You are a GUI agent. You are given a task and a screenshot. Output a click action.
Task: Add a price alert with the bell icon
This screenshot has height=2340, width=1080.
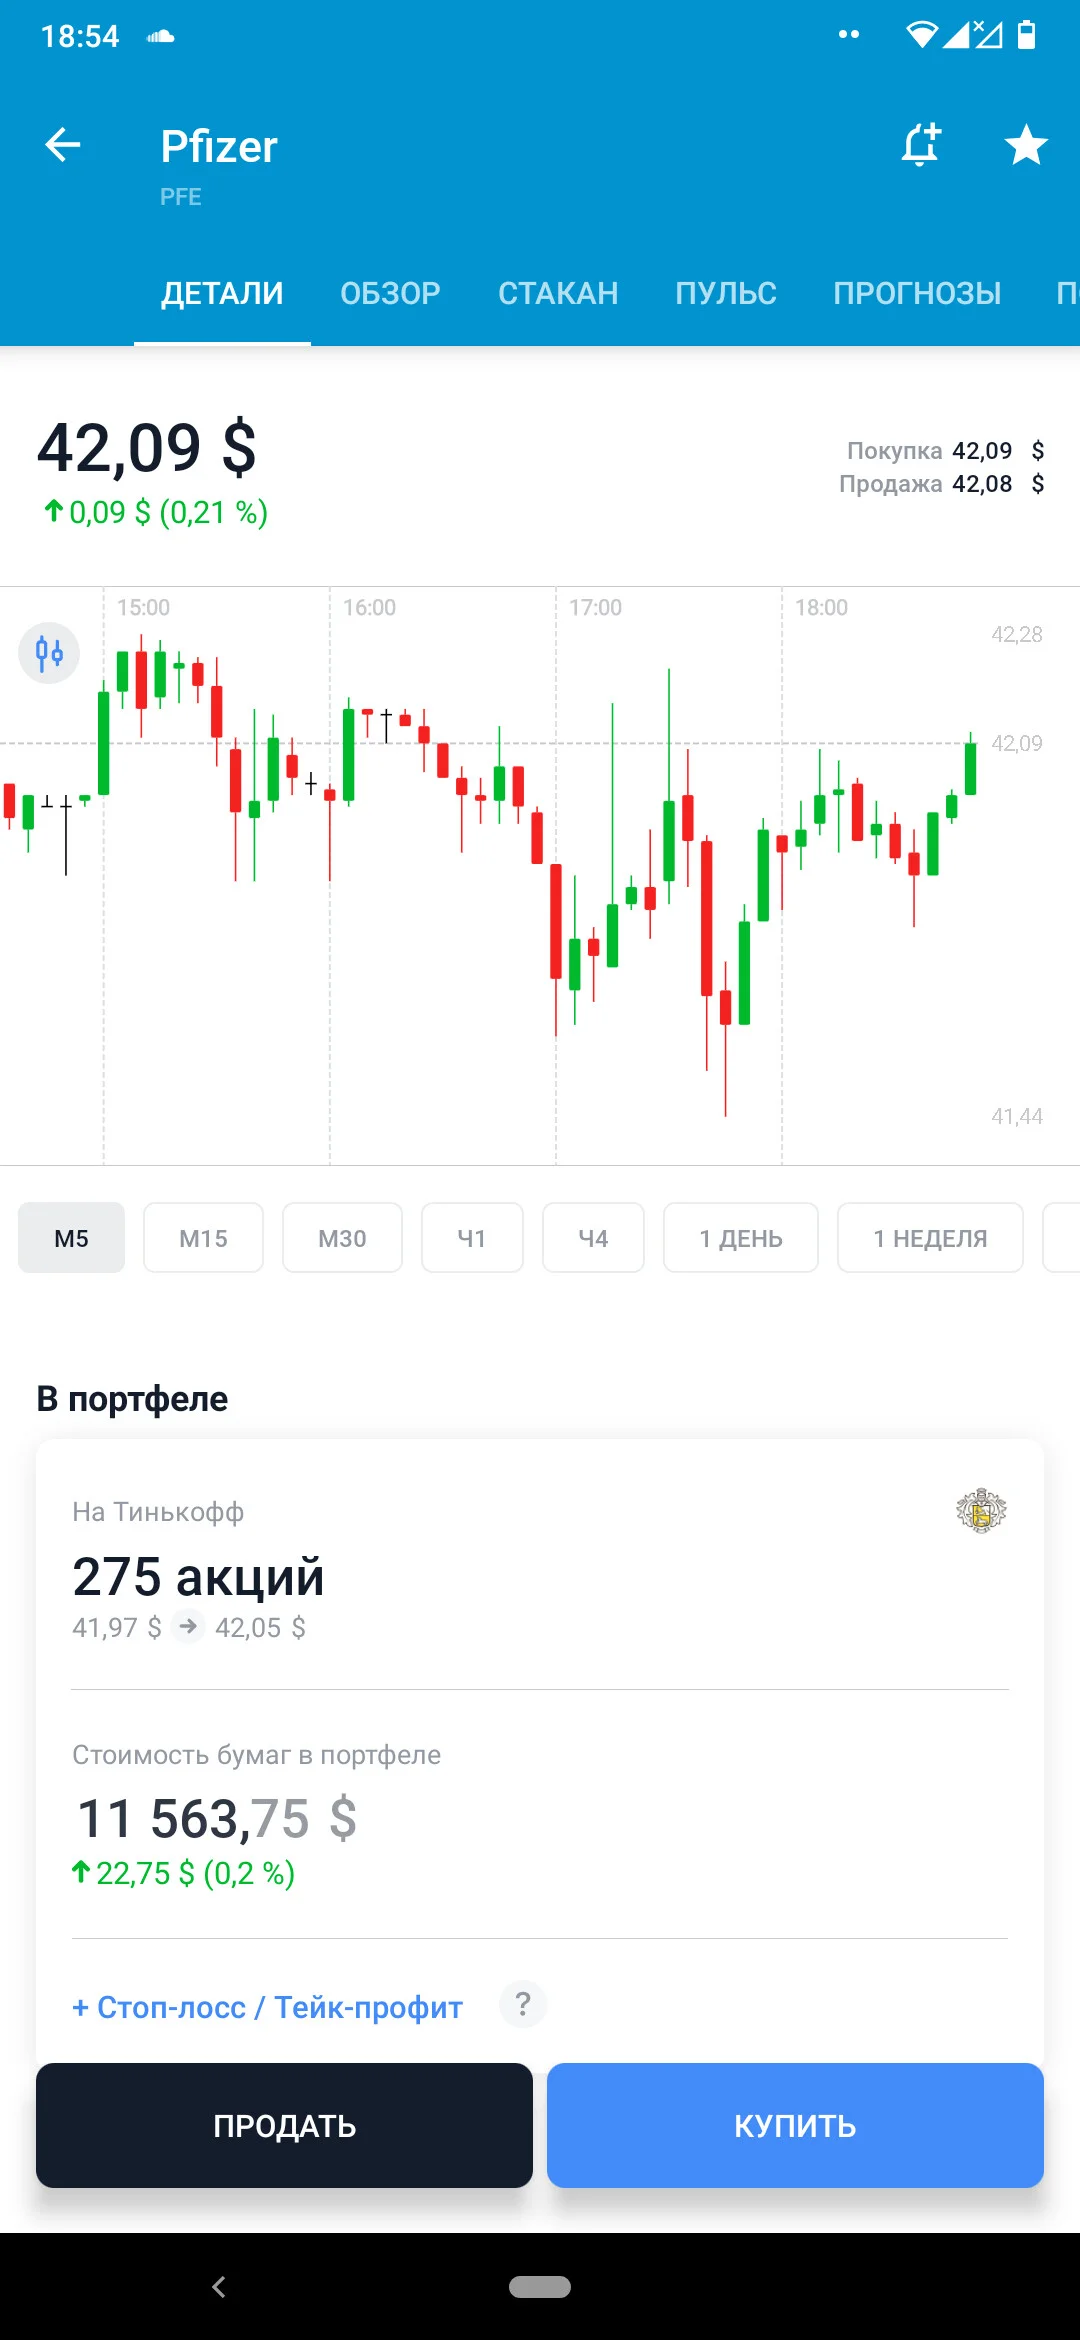tap(921, 145)
